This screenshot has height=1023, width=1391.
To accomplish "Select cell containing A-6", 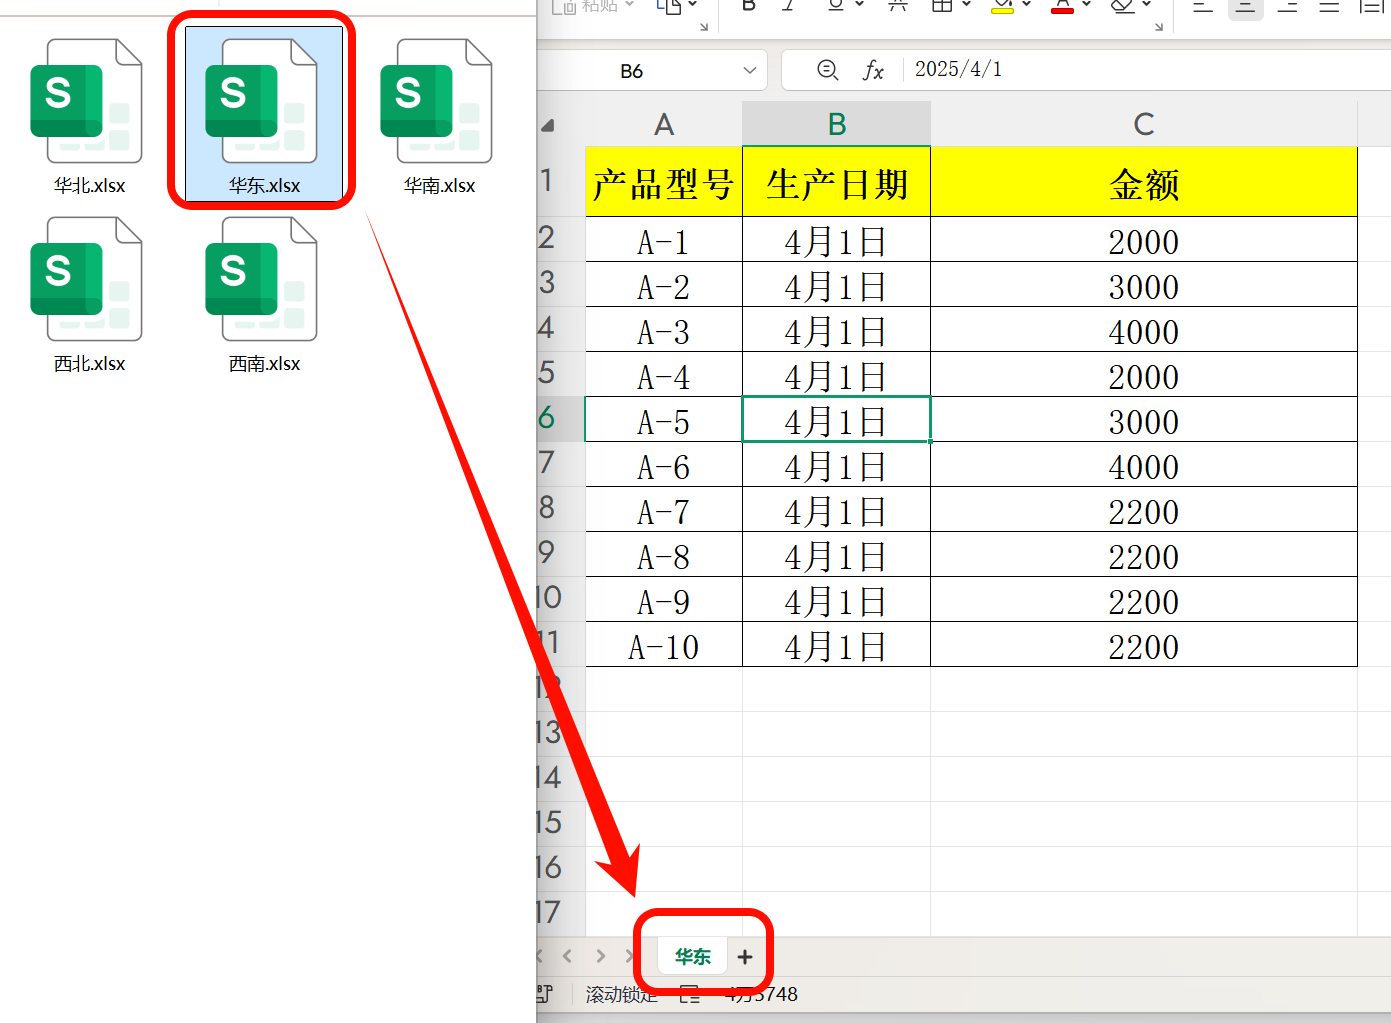I will click(664, 465).
